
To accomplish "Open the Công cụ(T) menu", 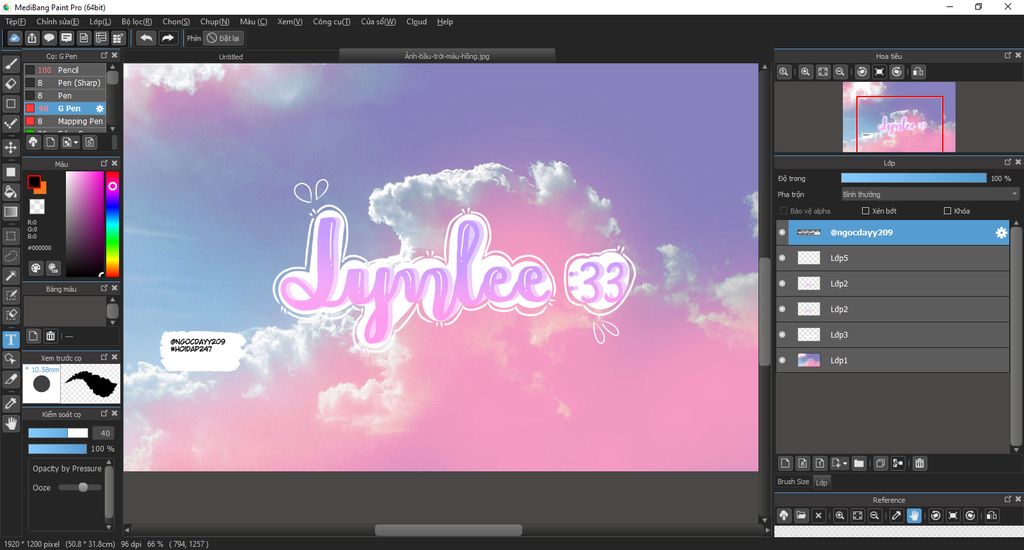I will 331,22.
